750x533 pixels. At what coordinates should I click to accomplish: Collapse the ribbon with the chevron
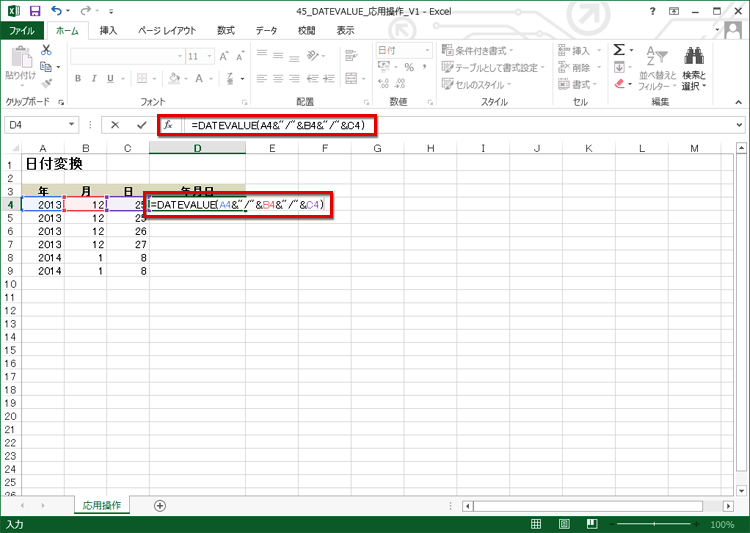click(739, 102)
